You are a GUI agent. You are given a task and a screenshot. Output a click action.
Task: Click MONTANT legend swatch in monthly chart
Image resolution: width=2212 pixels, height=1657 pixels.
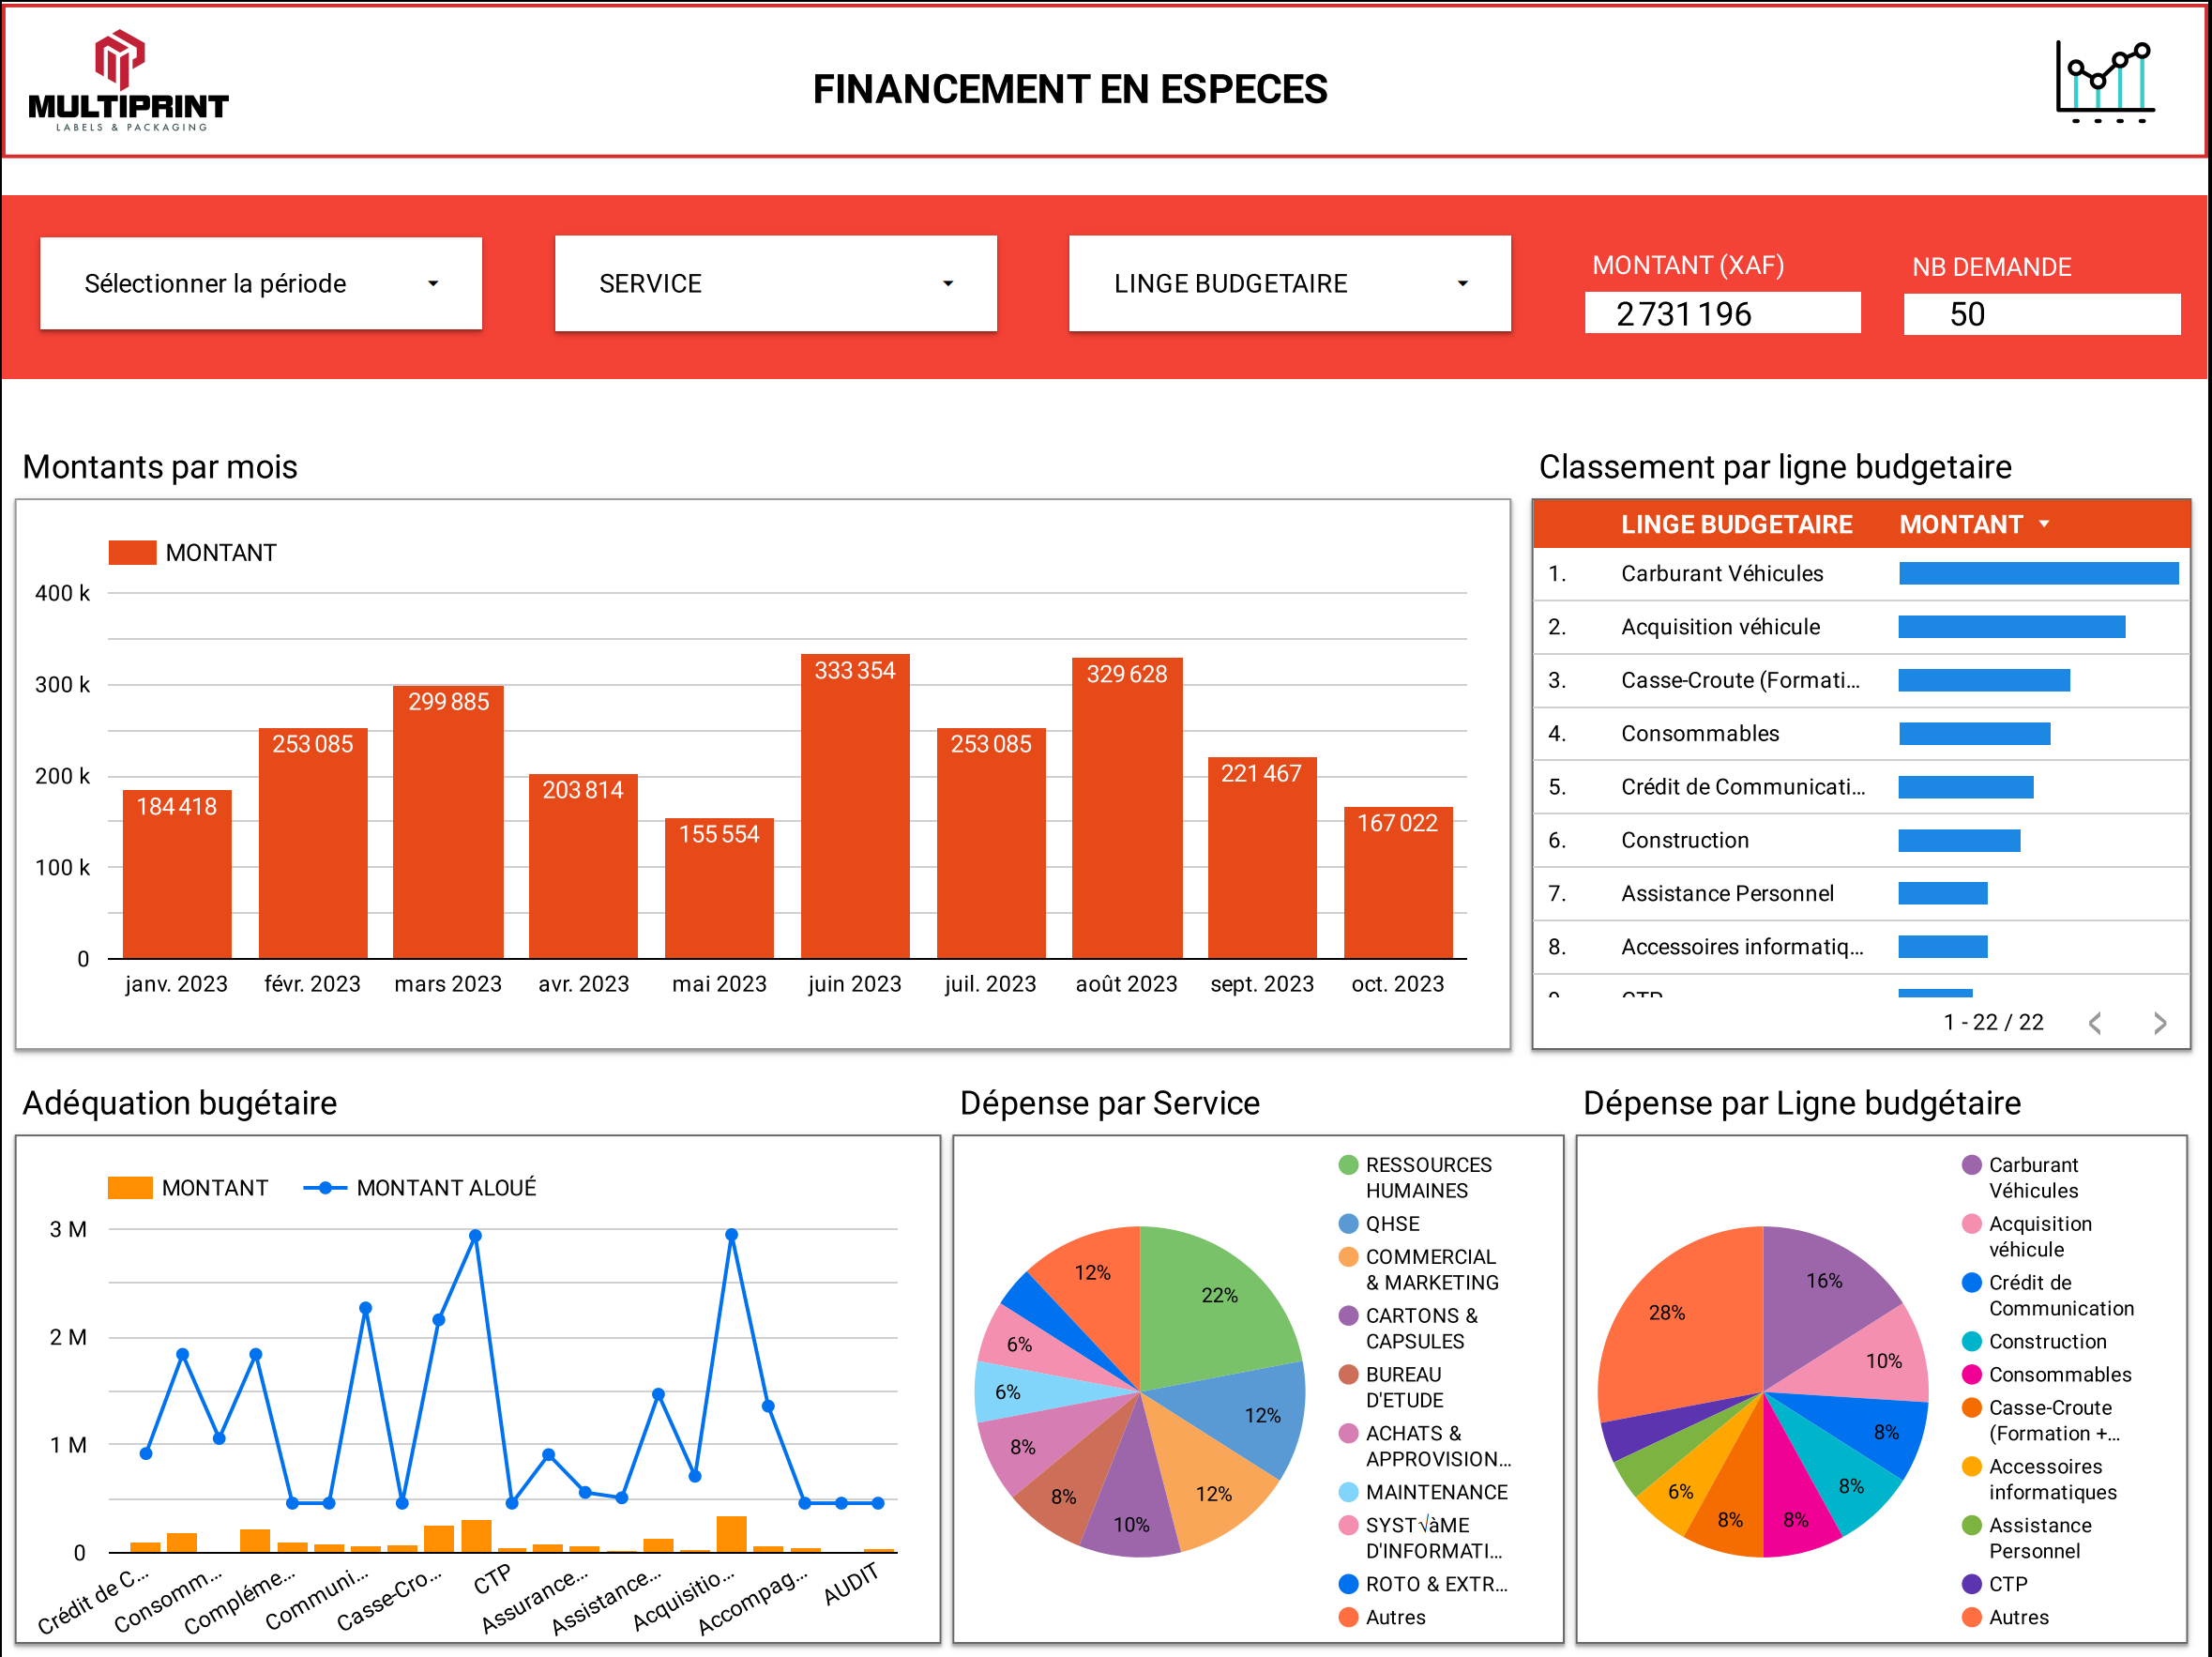pos(132,553)
